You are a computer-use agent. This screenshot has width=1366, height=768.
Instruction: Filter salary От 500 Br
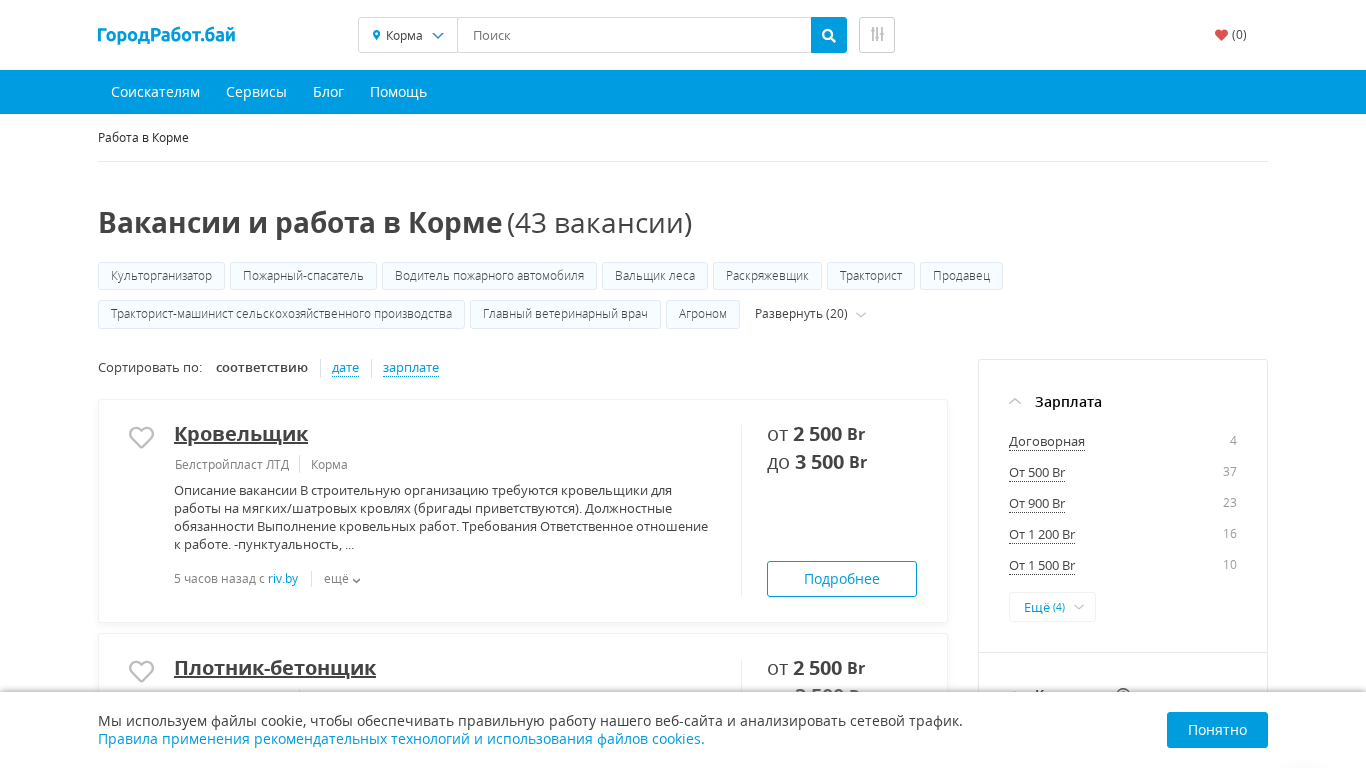pyautogui.click(x=1037, y=473)
